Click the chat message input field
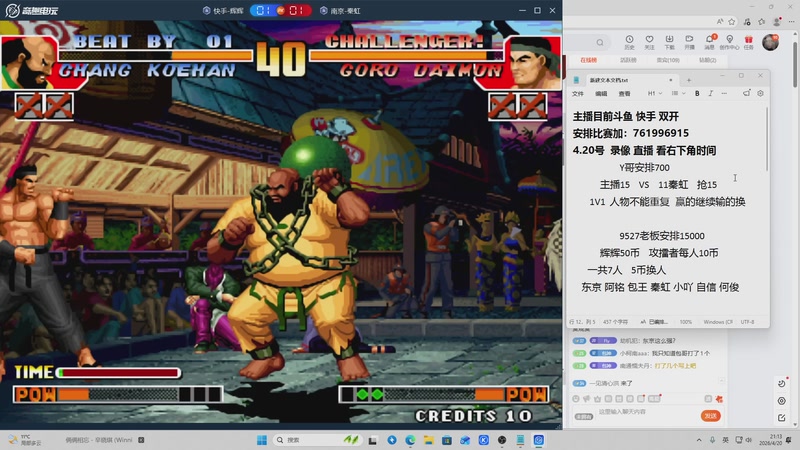The height and width of the screenshot is (450, 800). (x=645, y=412)
